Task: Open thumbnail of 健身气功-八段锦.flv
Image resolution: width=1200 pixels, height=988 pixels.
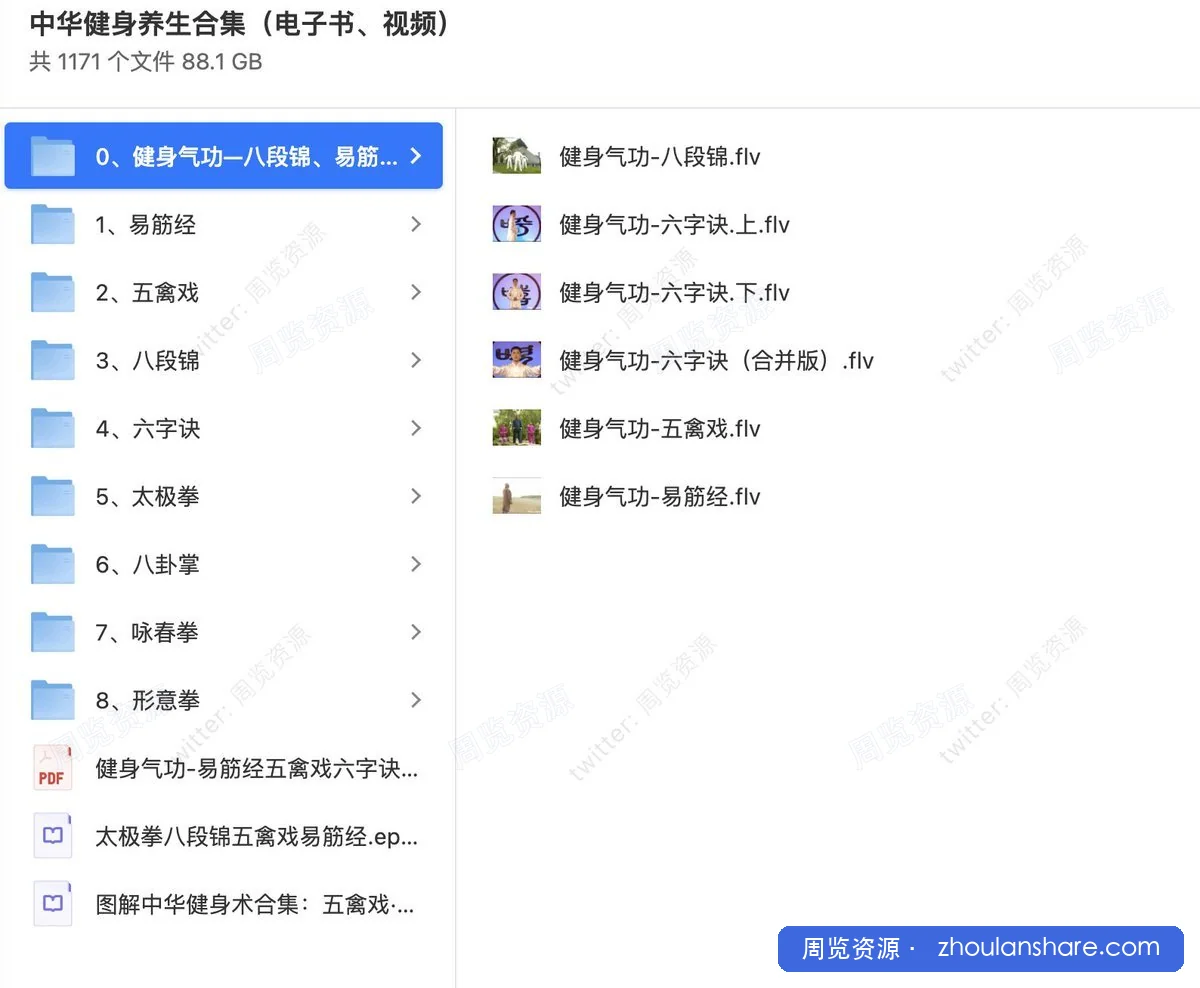Action: pyautogui.click(x=517, y=156)
